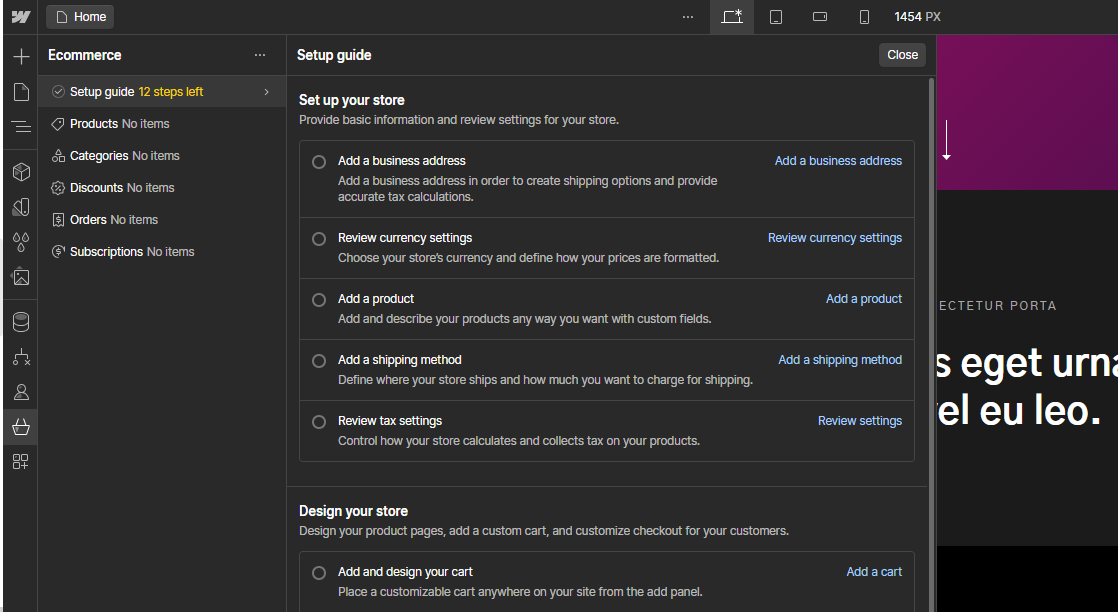Switch to tablet breakpoint view
1118x612 pixels.
[x=775, y=17]
